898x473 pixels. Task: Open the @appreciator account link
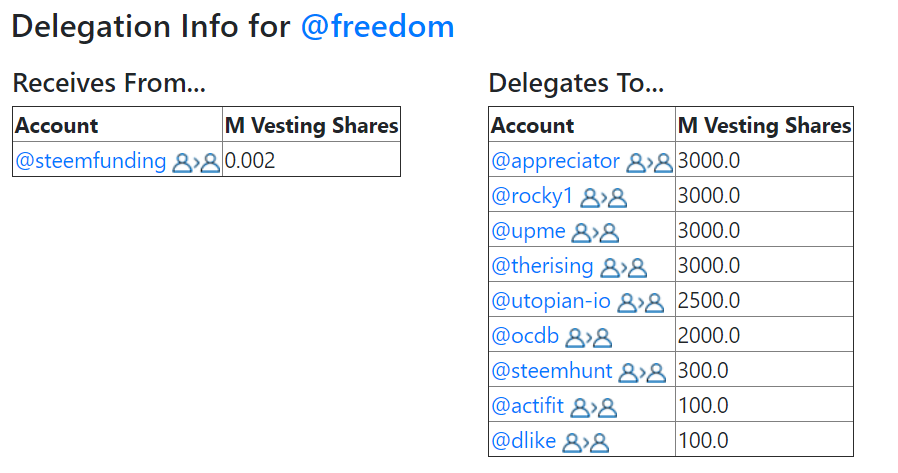tap(556, 161)
